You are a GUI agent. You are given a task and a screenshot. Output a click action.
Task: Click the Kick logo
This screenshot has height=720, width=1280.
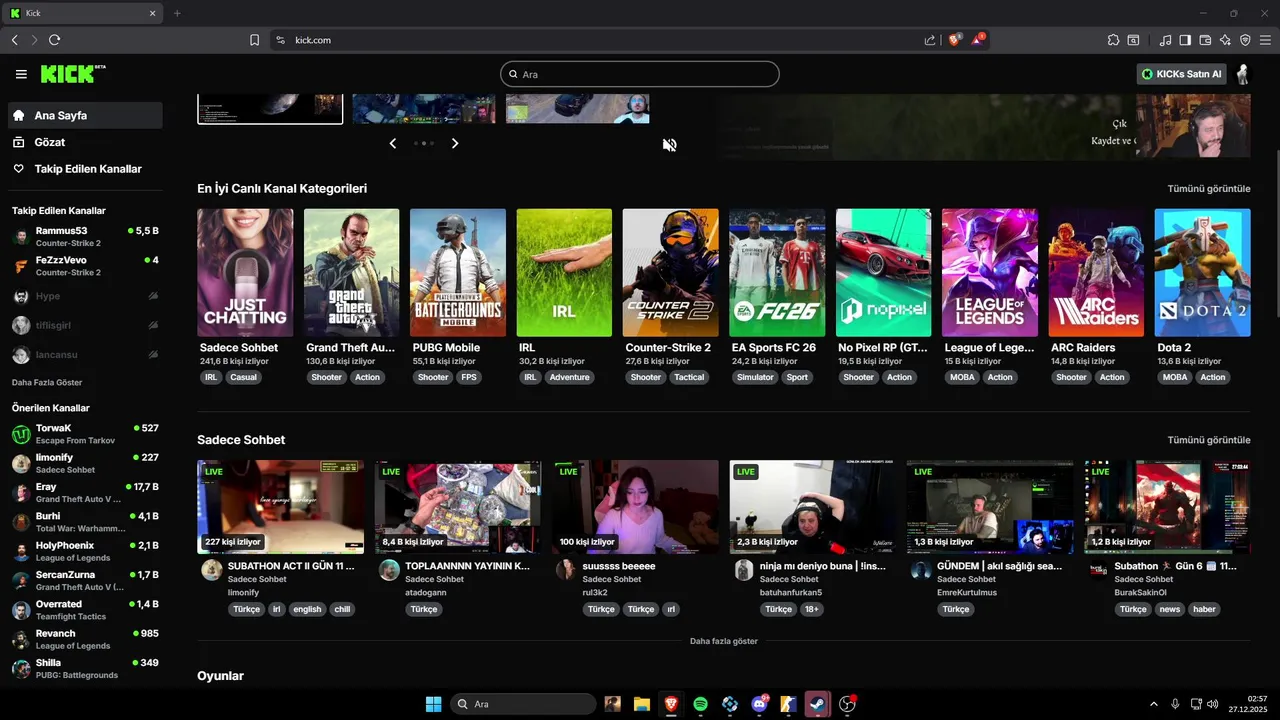pyautogui.click(x=72, y=74)
